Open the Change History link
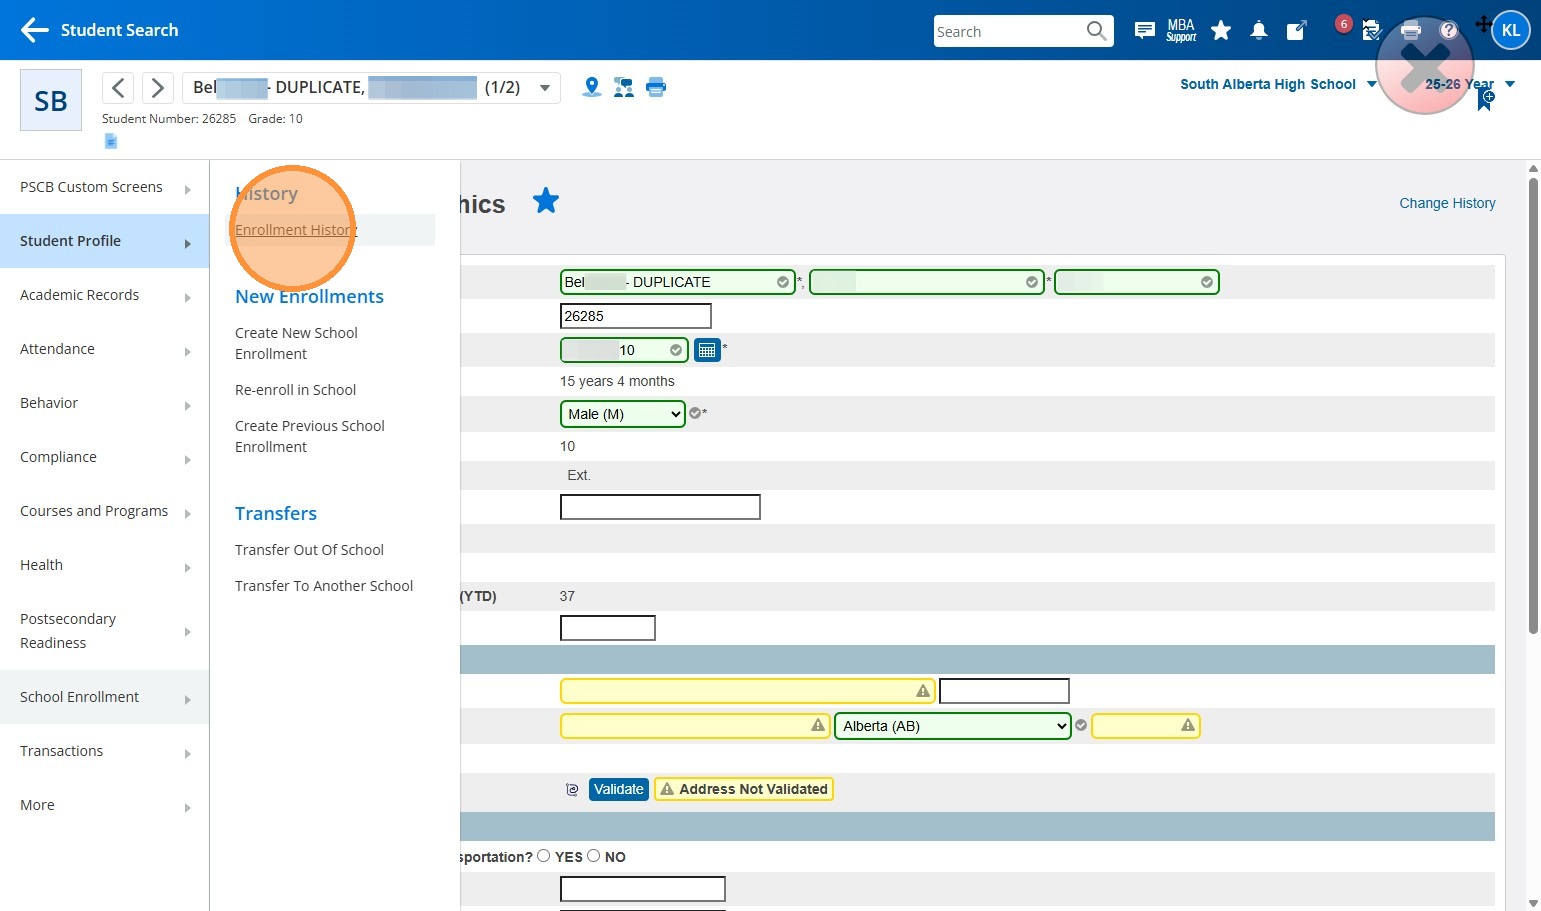 pos(1446,203)
